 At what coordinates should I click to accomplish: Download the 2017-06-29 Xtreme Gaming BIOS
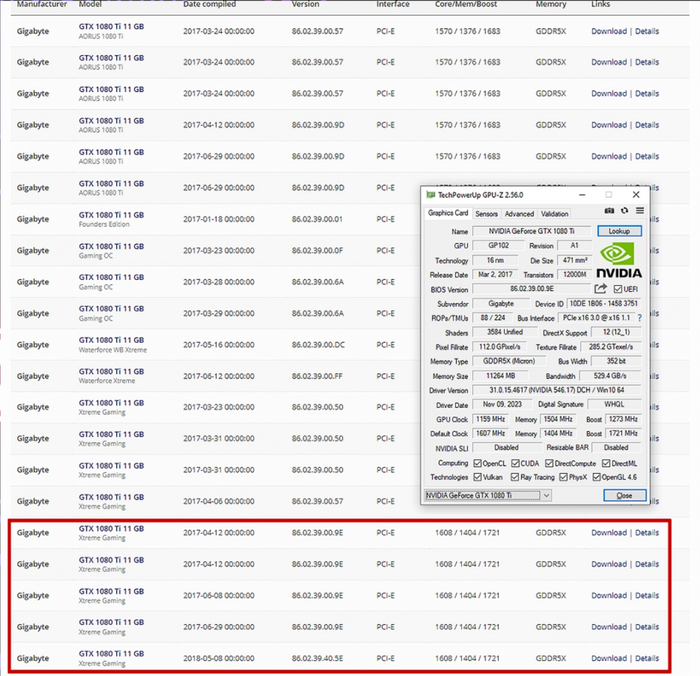(x=609, y=627)
